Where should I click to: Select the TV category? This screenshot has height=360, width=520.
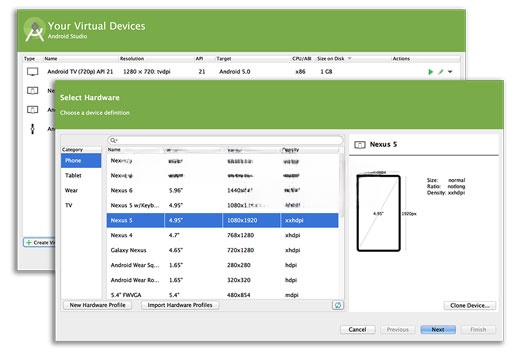coord(81,205)
